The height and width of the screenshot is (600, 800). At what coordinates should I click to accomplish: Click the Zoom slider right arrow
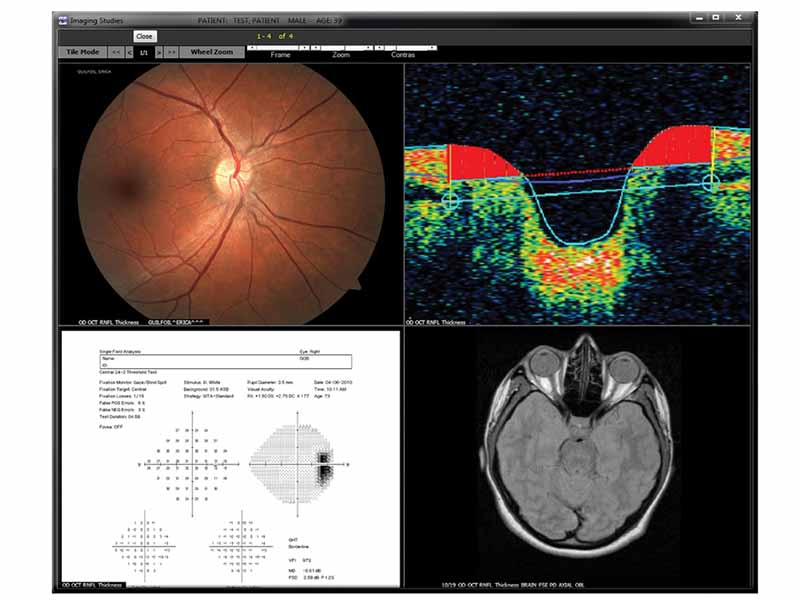367,47
